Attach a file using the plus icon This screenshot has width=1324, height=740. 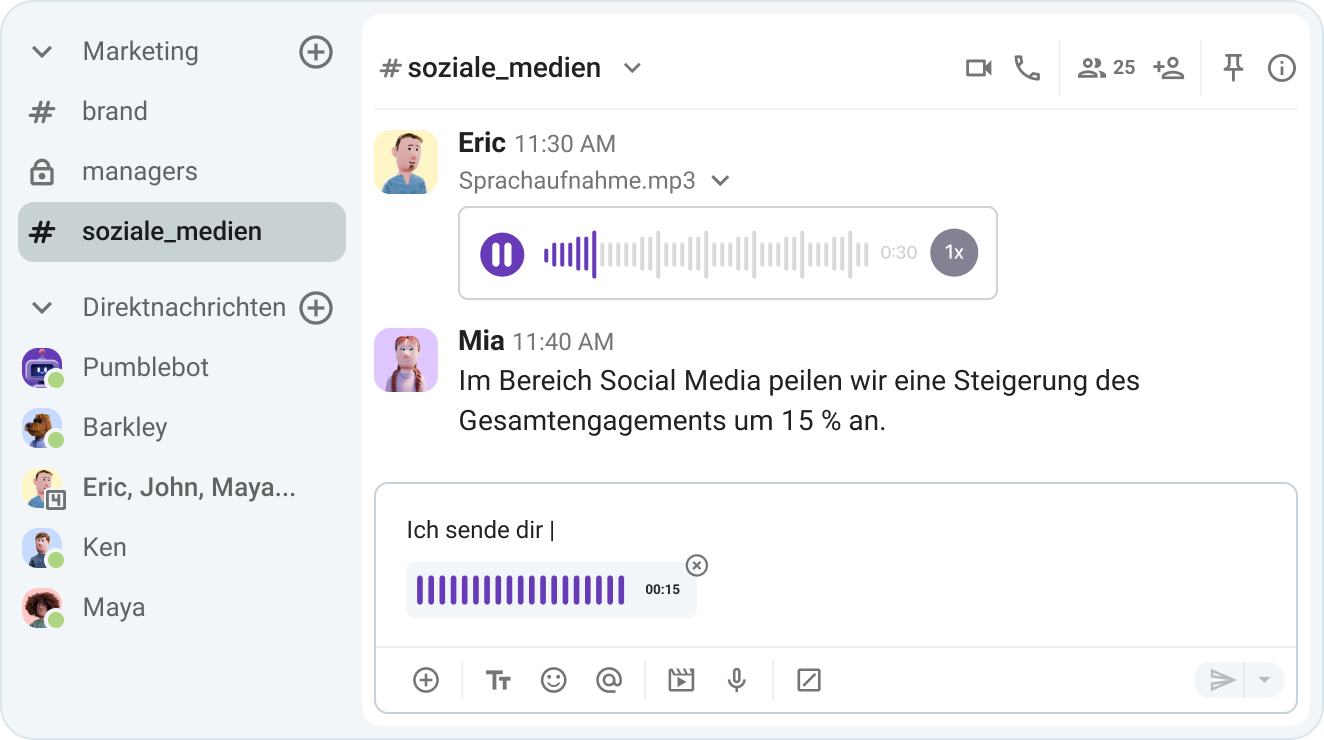426,680
